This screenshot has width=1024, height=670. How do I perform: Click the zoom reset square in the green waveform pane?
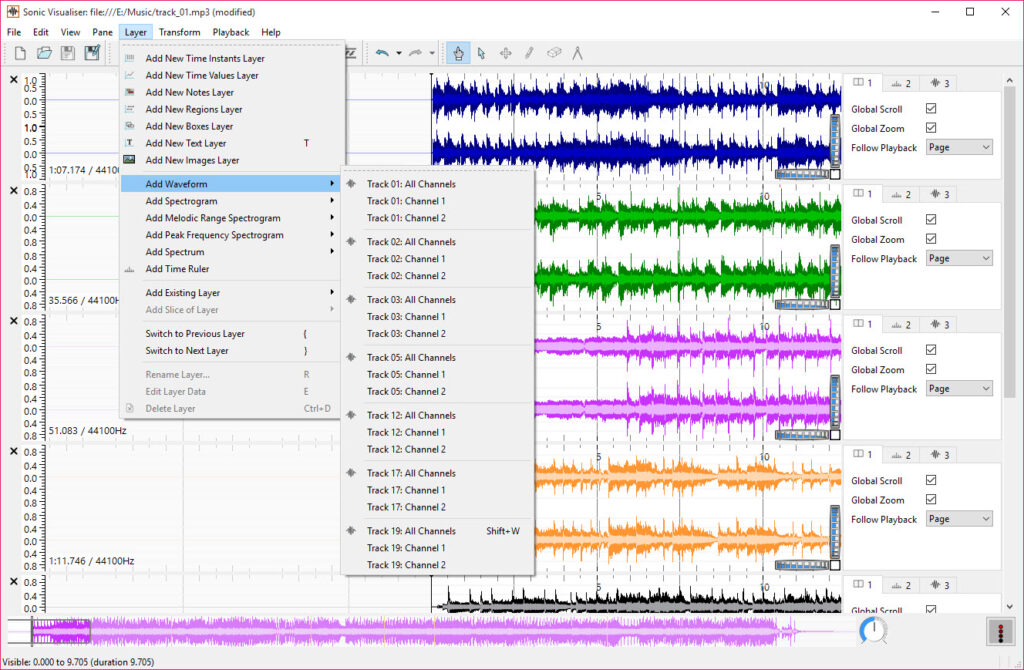pyautogui.click(x=835, y=304)
